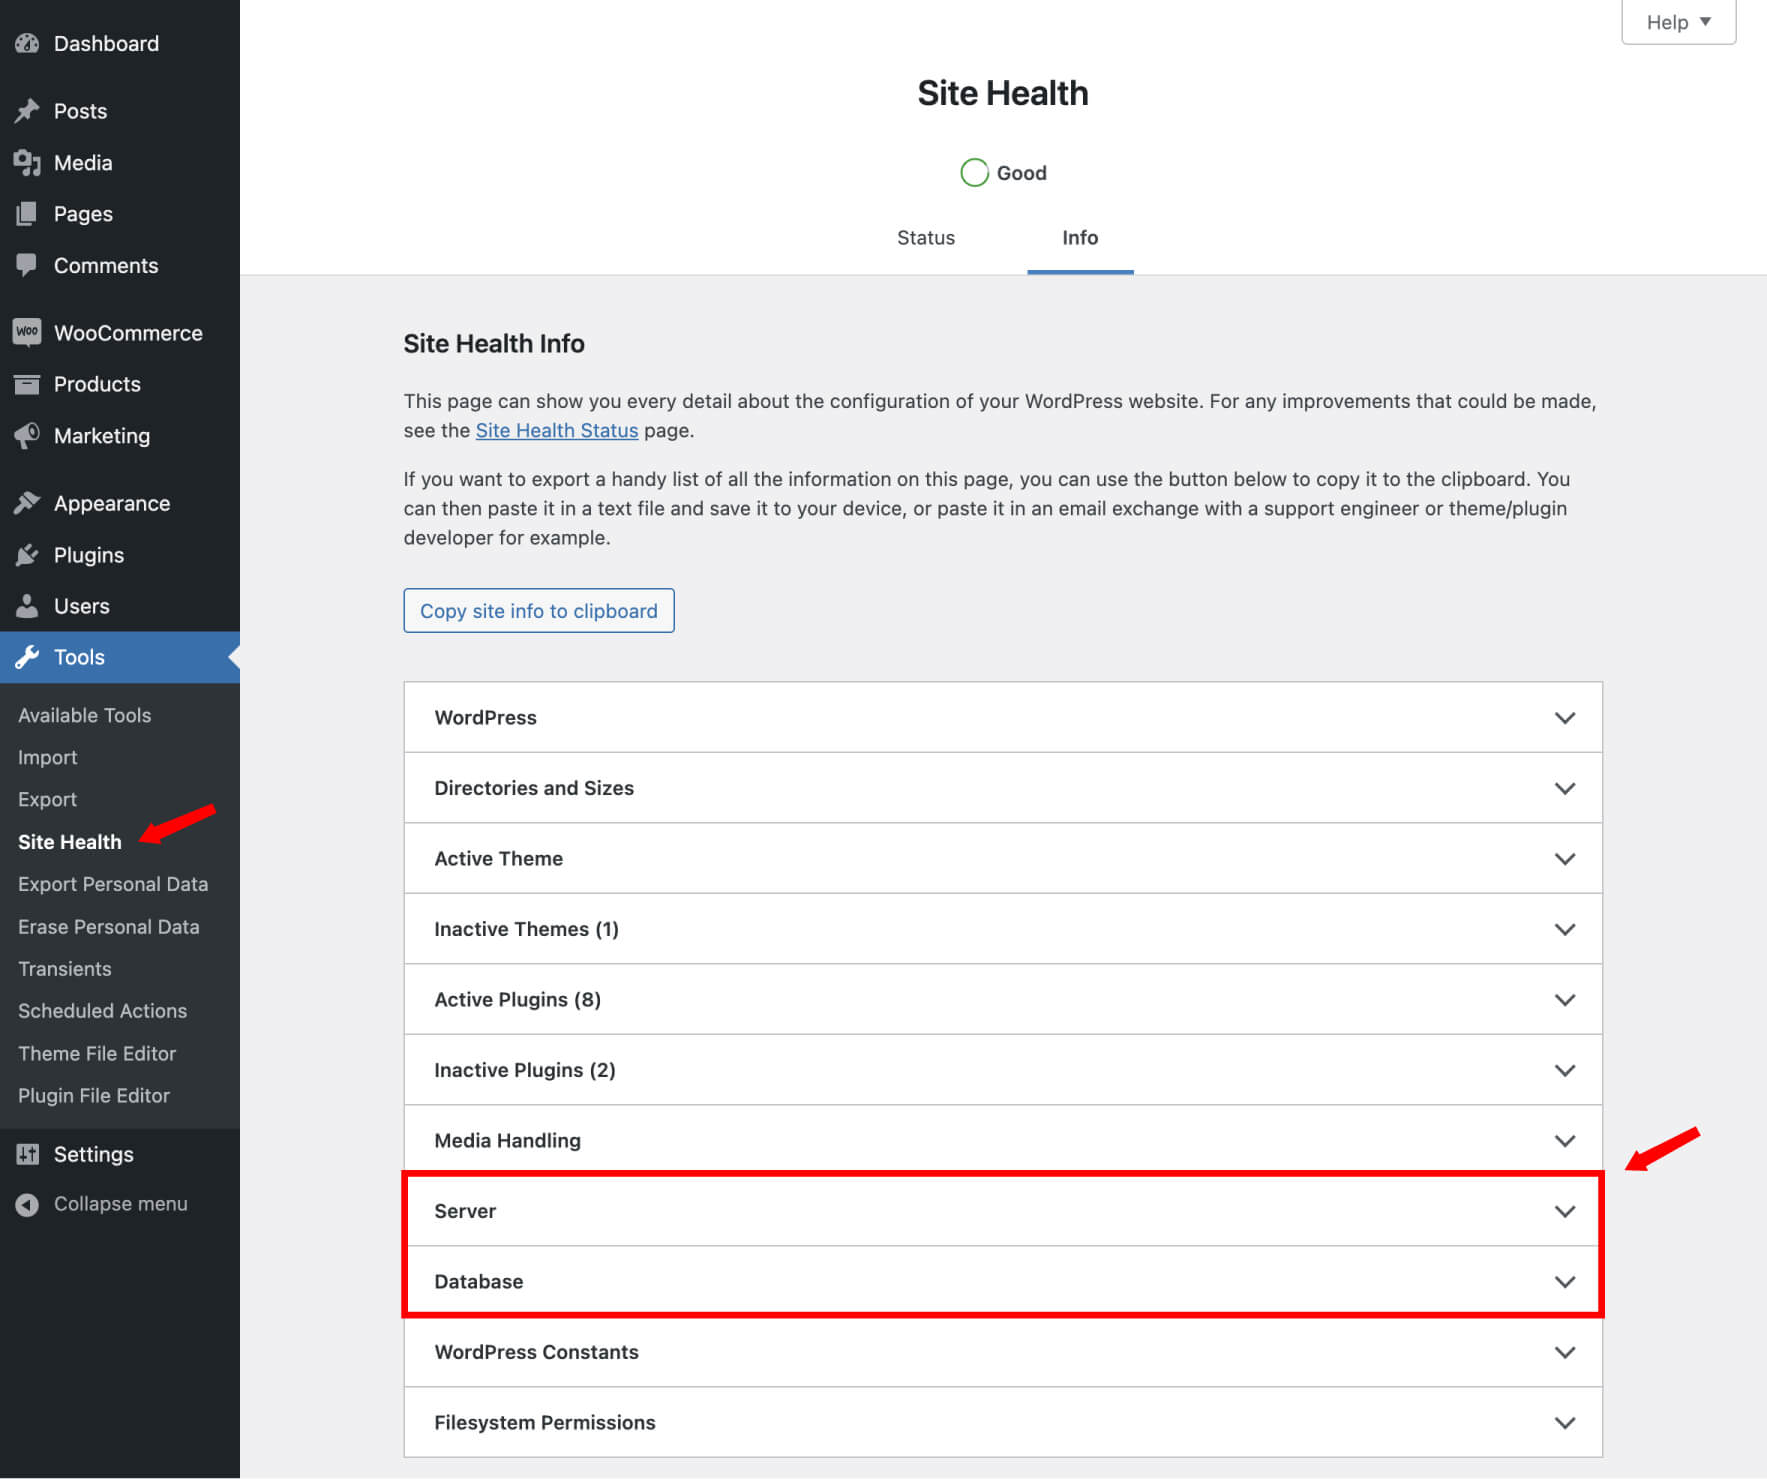1767x1479 pixels.
Task: Open the Help dropdown
Action: coord(1678,22)
